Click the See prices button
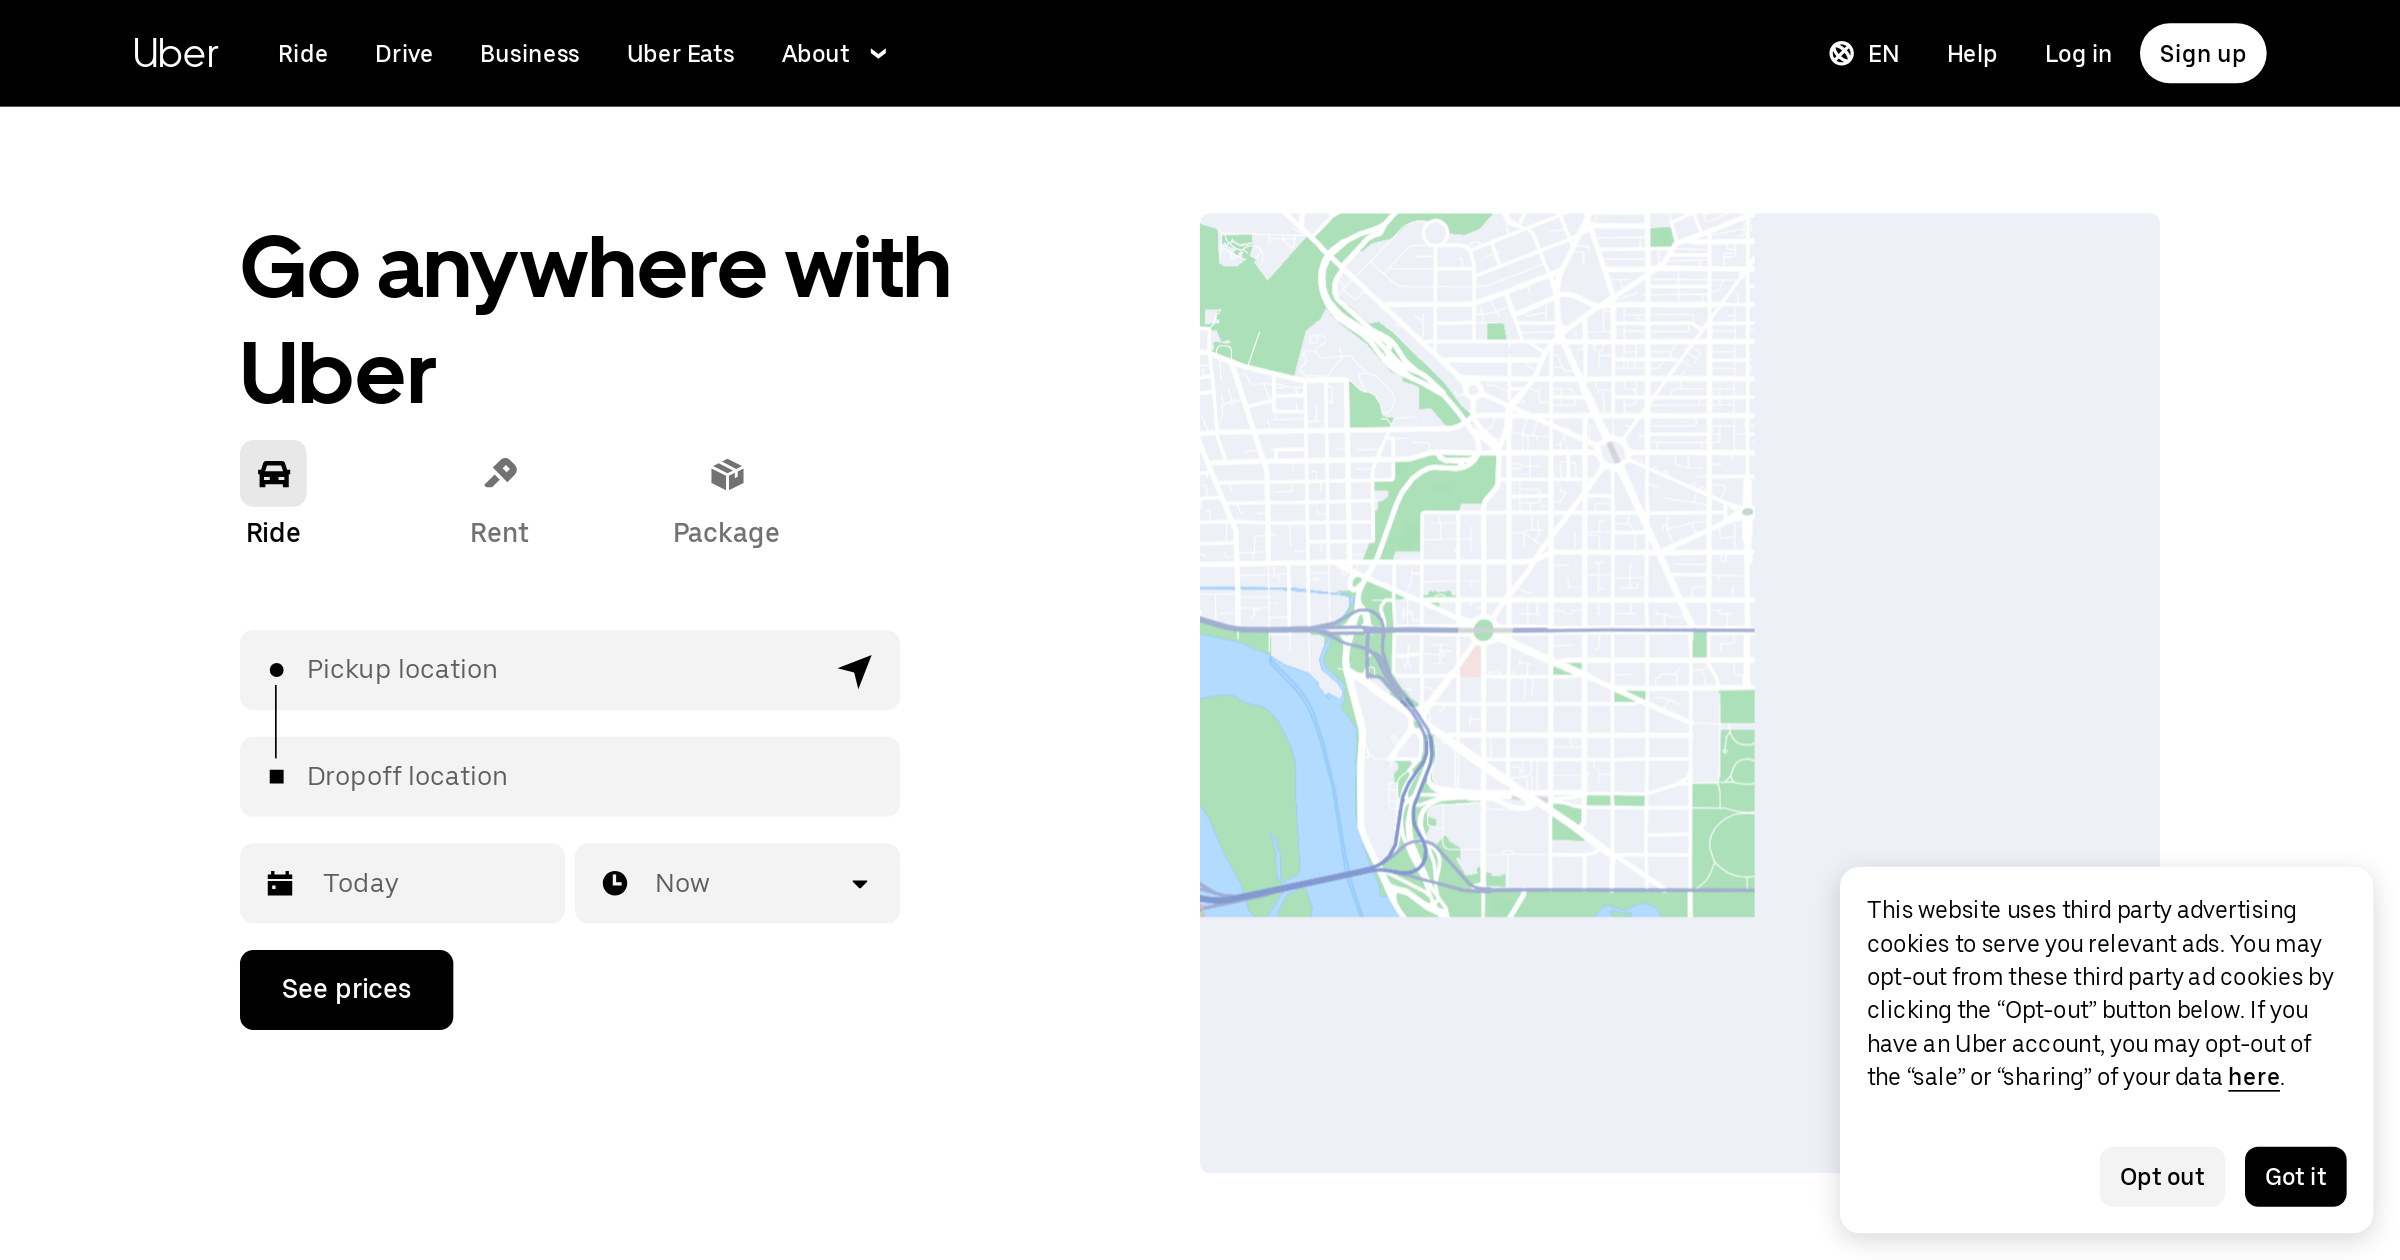 [x=346, y=990]
